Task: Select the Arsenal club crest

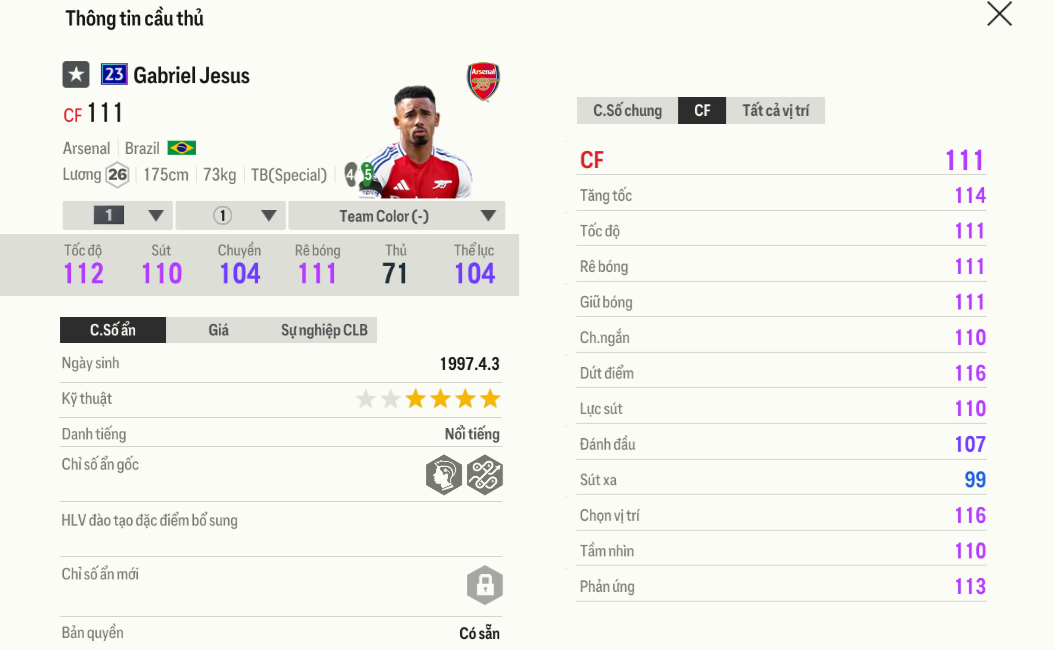Action: [x=482, y=83]
